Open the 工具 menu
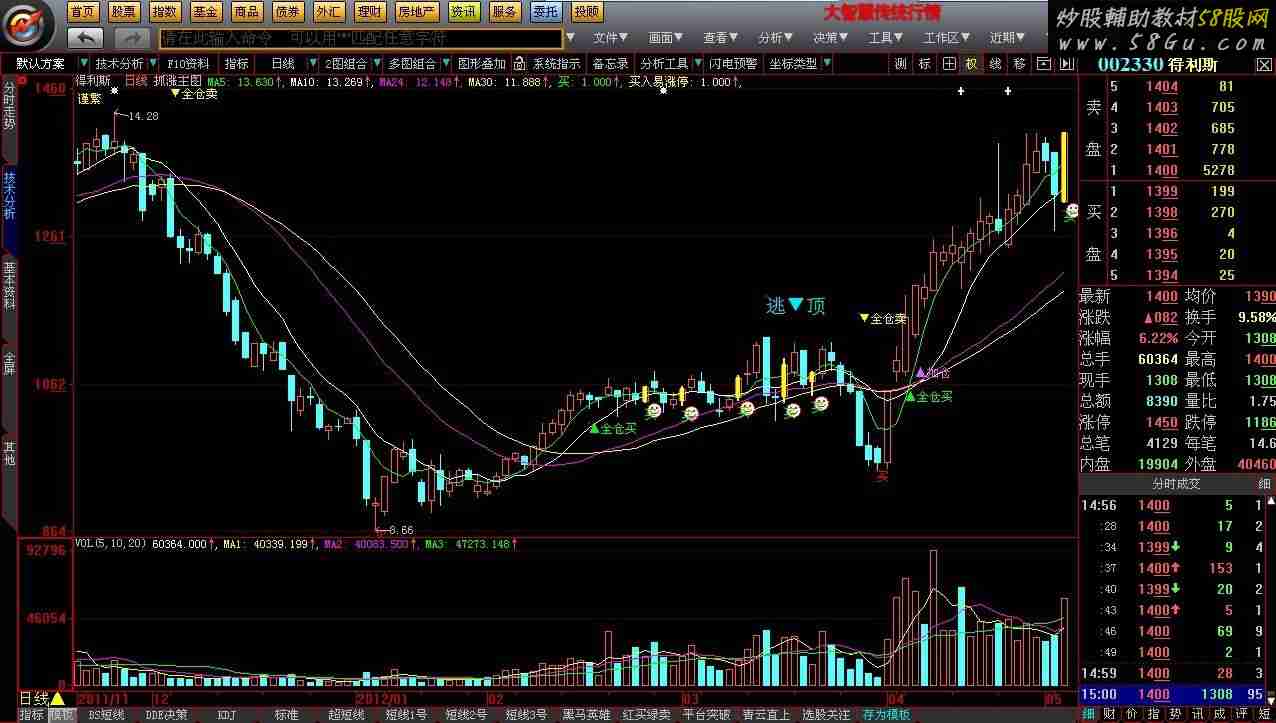 [885, 38]
